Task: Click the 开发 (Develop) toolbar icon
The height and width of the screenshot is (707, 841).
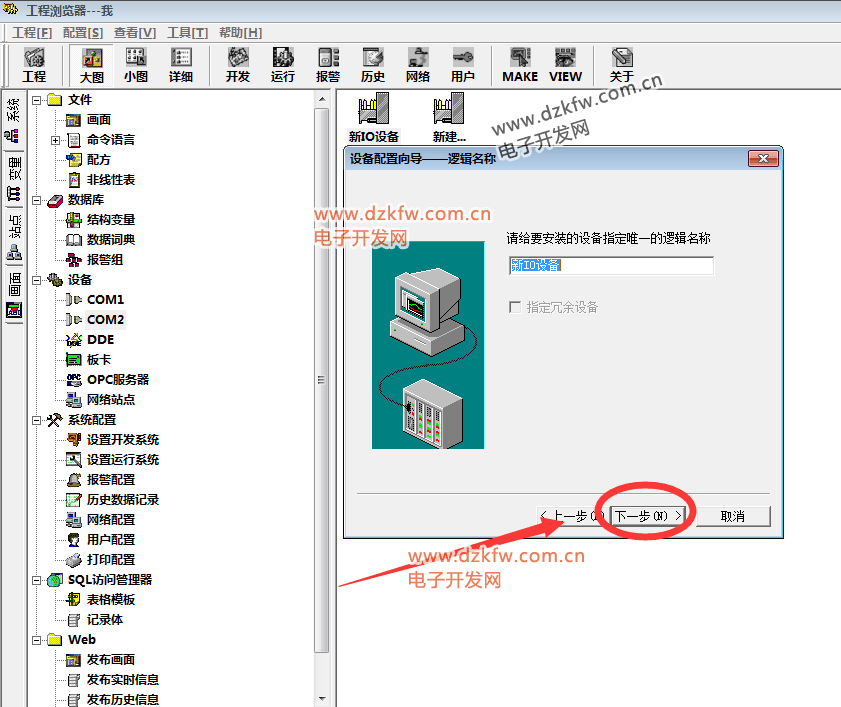Action: tap(238, 65)
